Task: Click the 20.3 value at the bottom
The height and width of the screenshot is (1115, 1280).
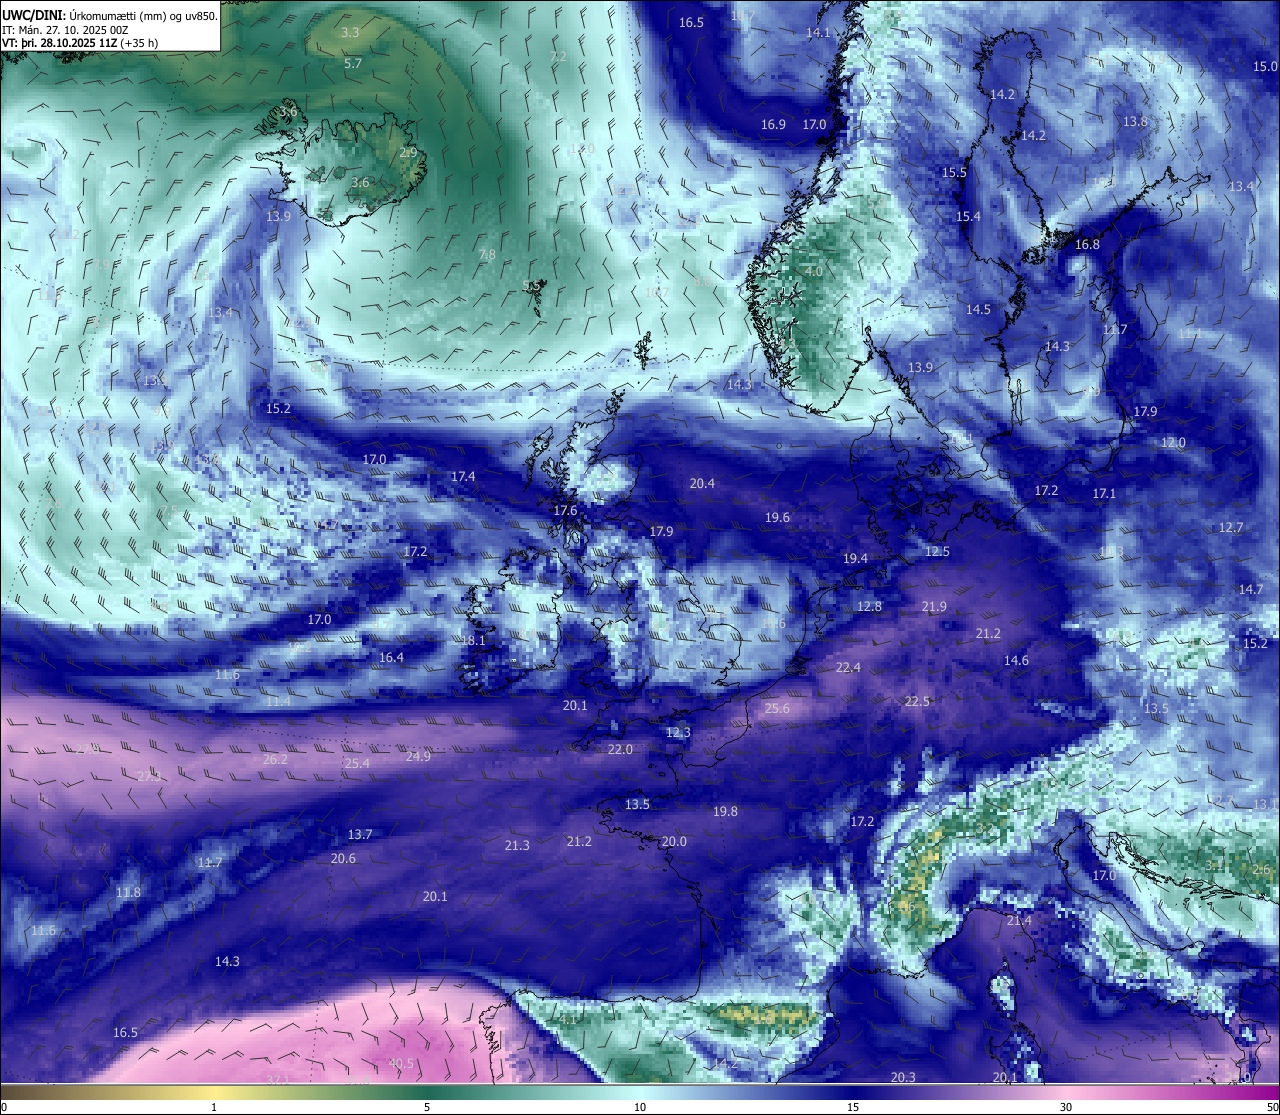Action: [903, 1078]
